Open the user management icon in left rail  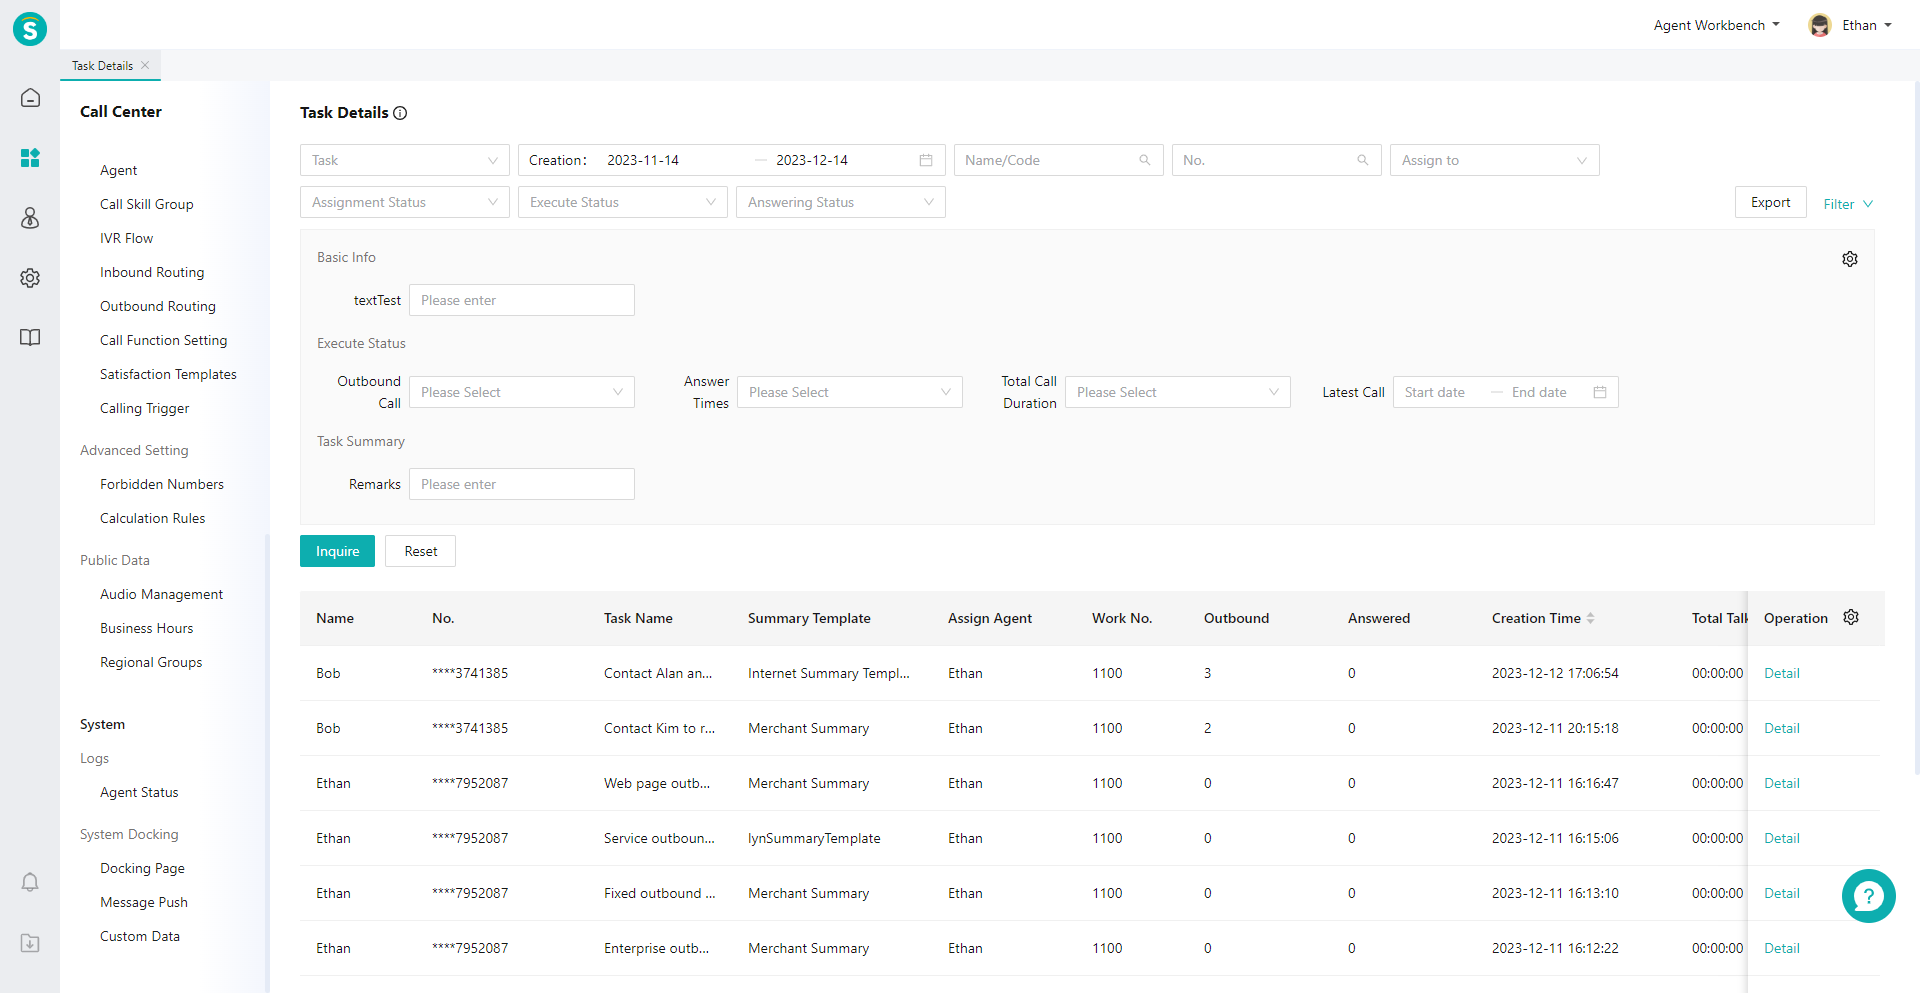click(x=30, y=218)
